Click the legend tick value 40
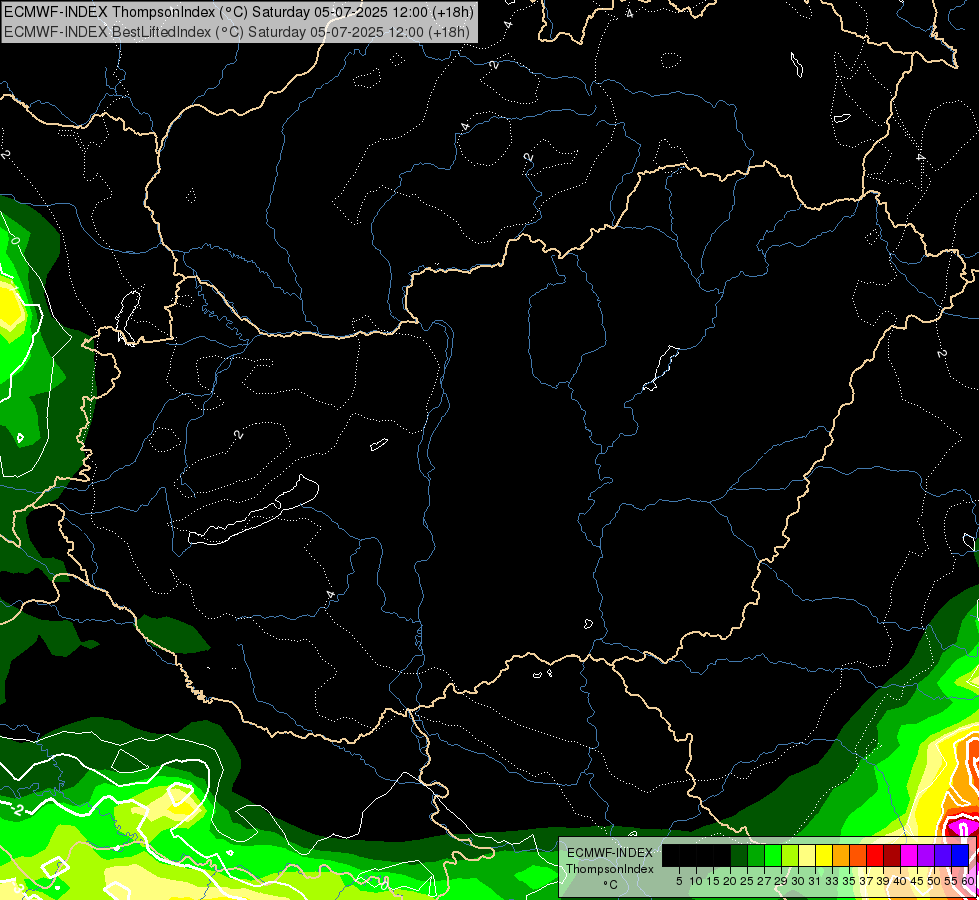Viewport: 979px width, 900px height. (900, 881)
